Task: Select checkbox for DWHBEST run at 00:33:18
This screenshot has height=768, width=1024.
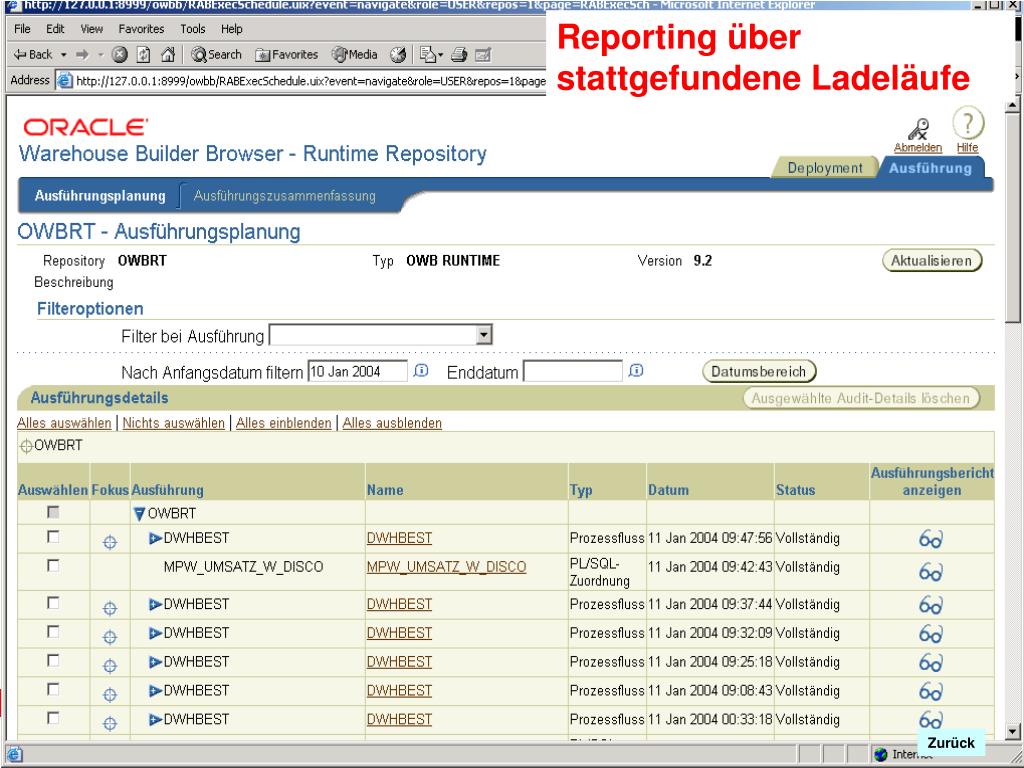Action: (54, 718)
